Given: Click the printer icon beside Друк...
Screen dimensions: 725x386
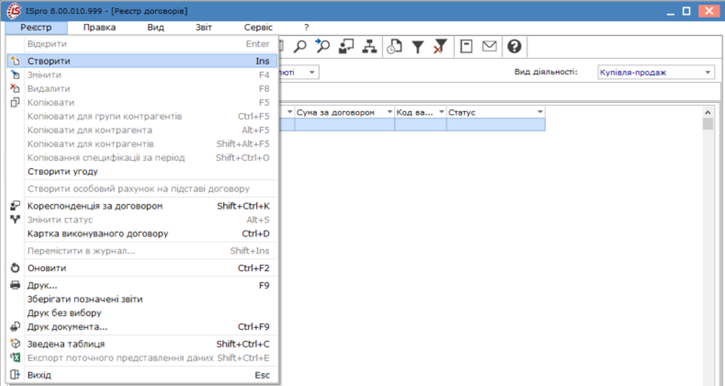Looking at the screenshot, I should pos(15,285).
